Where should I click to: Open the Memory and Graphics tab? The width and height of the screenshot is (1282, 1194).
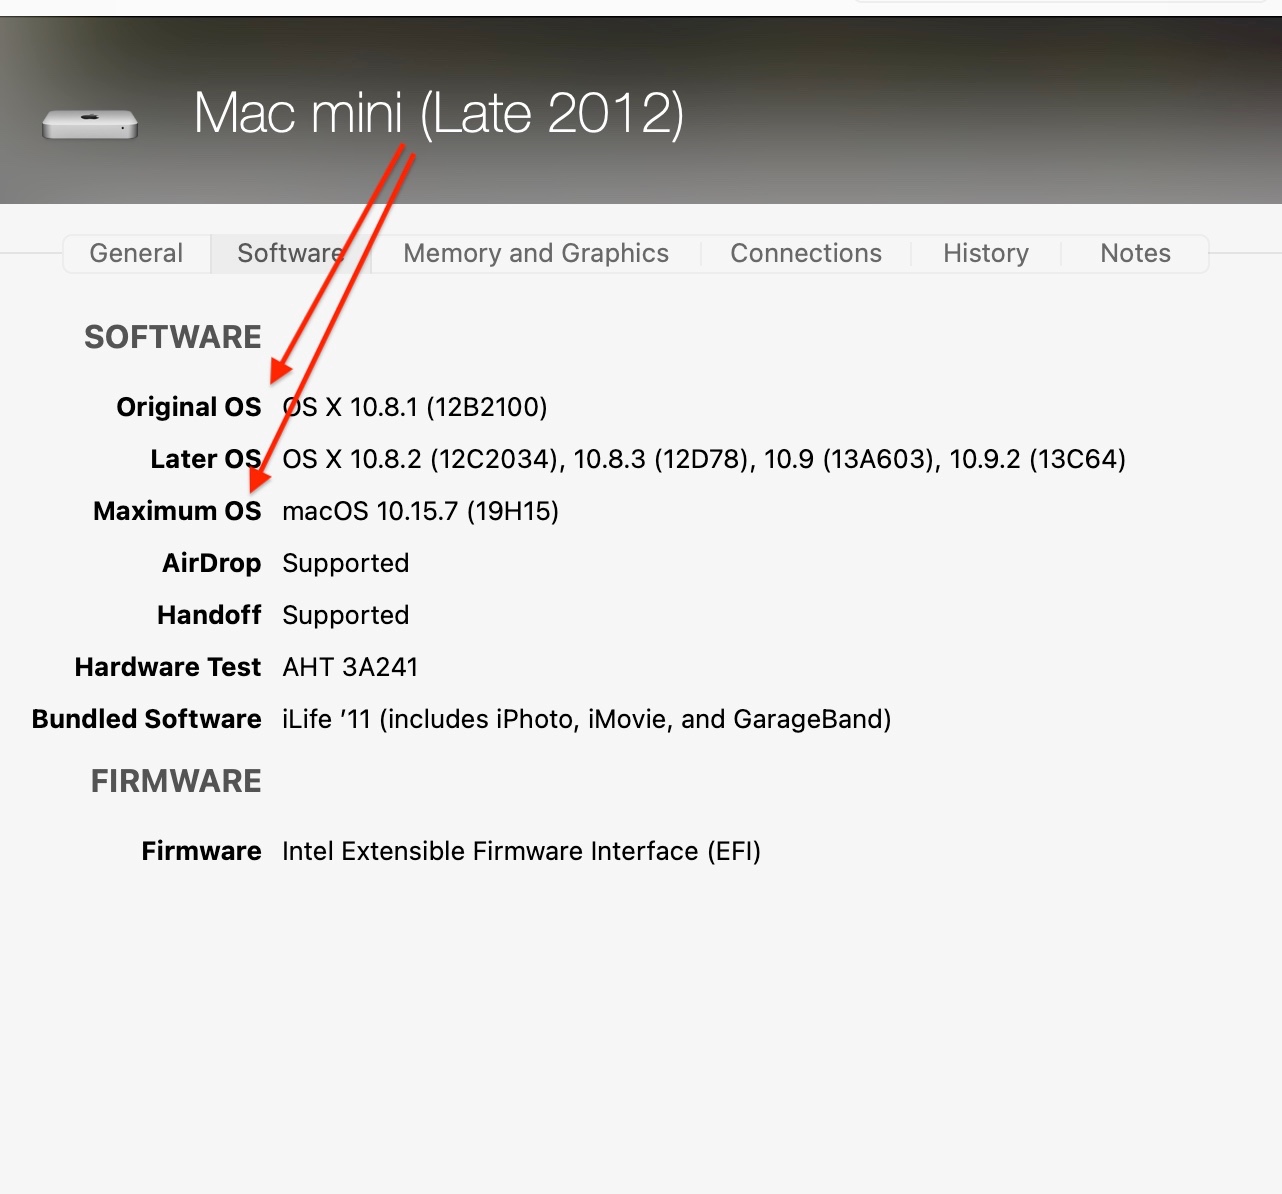click(x=536, y=254)
